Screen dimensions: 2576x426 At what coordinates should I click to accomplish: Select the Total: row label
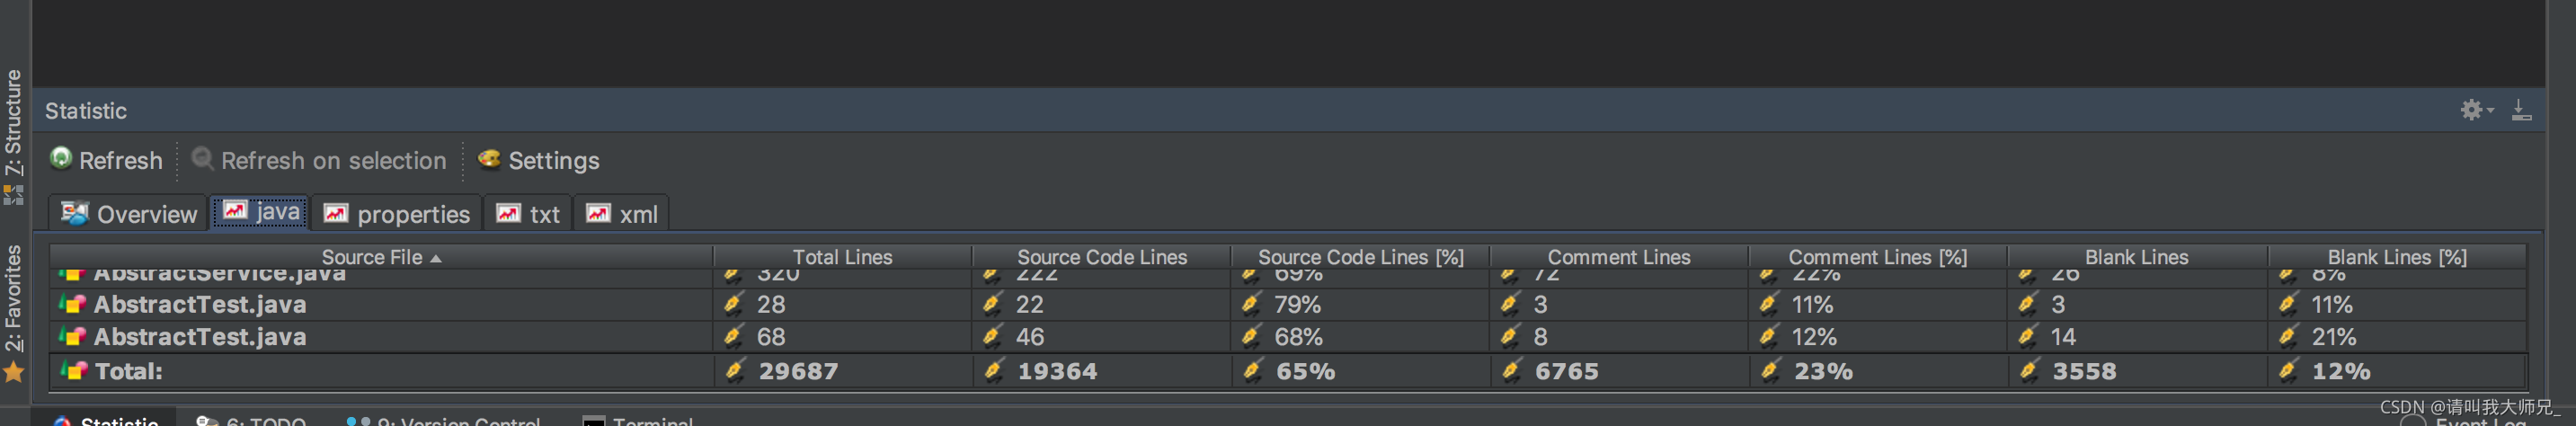128,371
